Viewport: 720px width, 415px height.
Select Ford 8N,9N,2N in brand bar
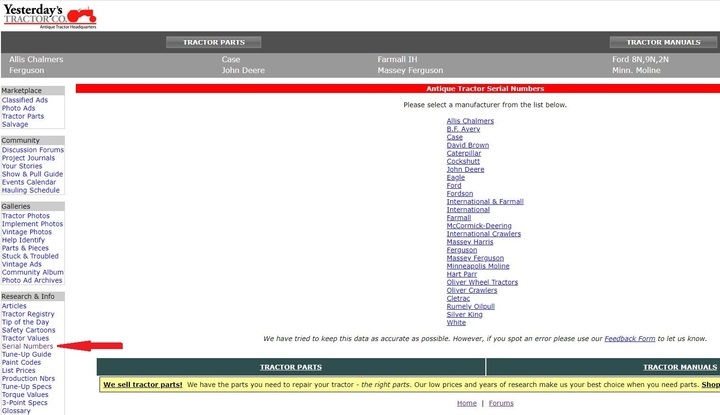coord(641,59)
